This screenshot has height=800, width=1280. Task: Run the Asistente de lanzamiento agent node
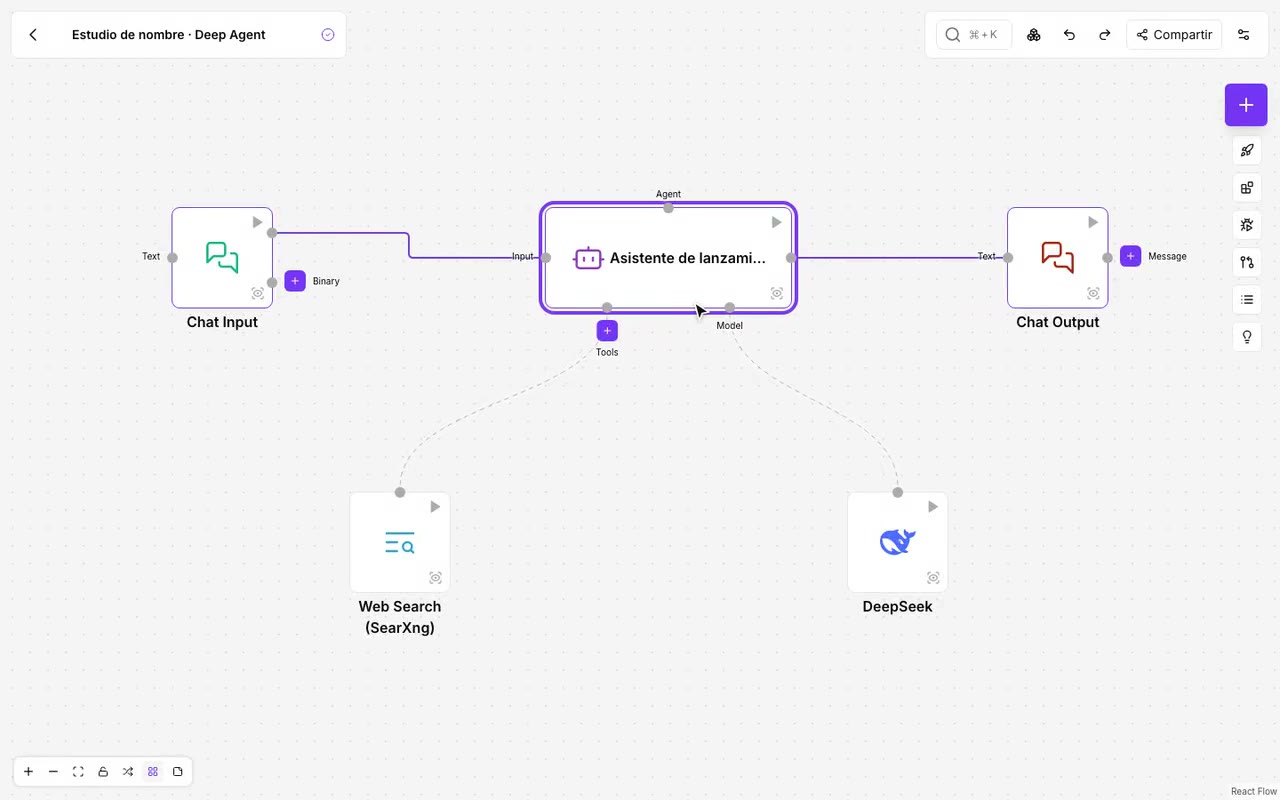[x=776, y=222]
